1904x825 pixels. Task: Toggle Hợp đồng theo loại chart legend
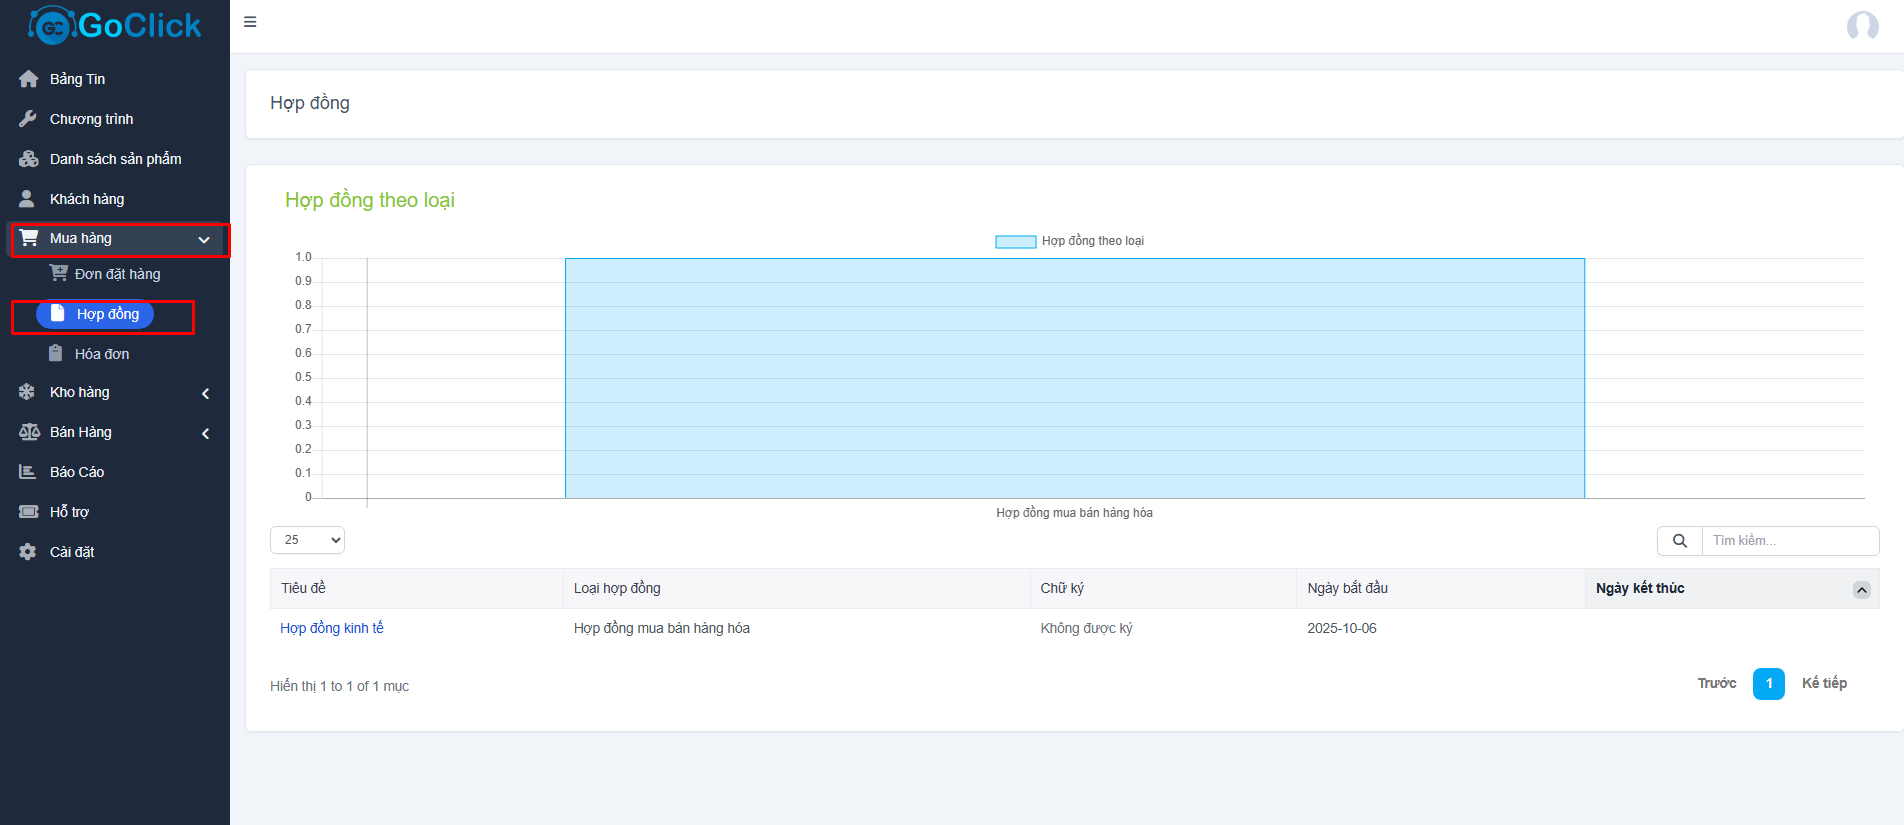[x=1015, y=241]
